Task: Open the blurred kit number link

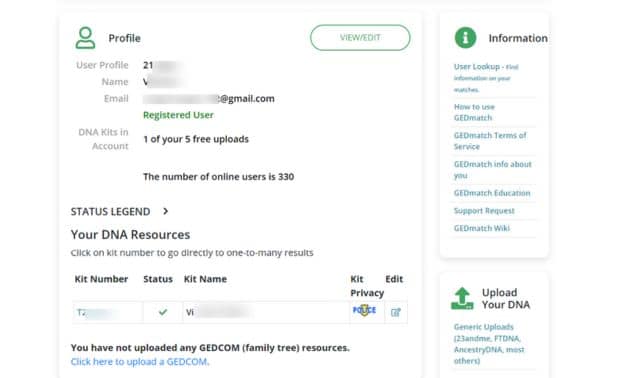Action: [95, 313]
